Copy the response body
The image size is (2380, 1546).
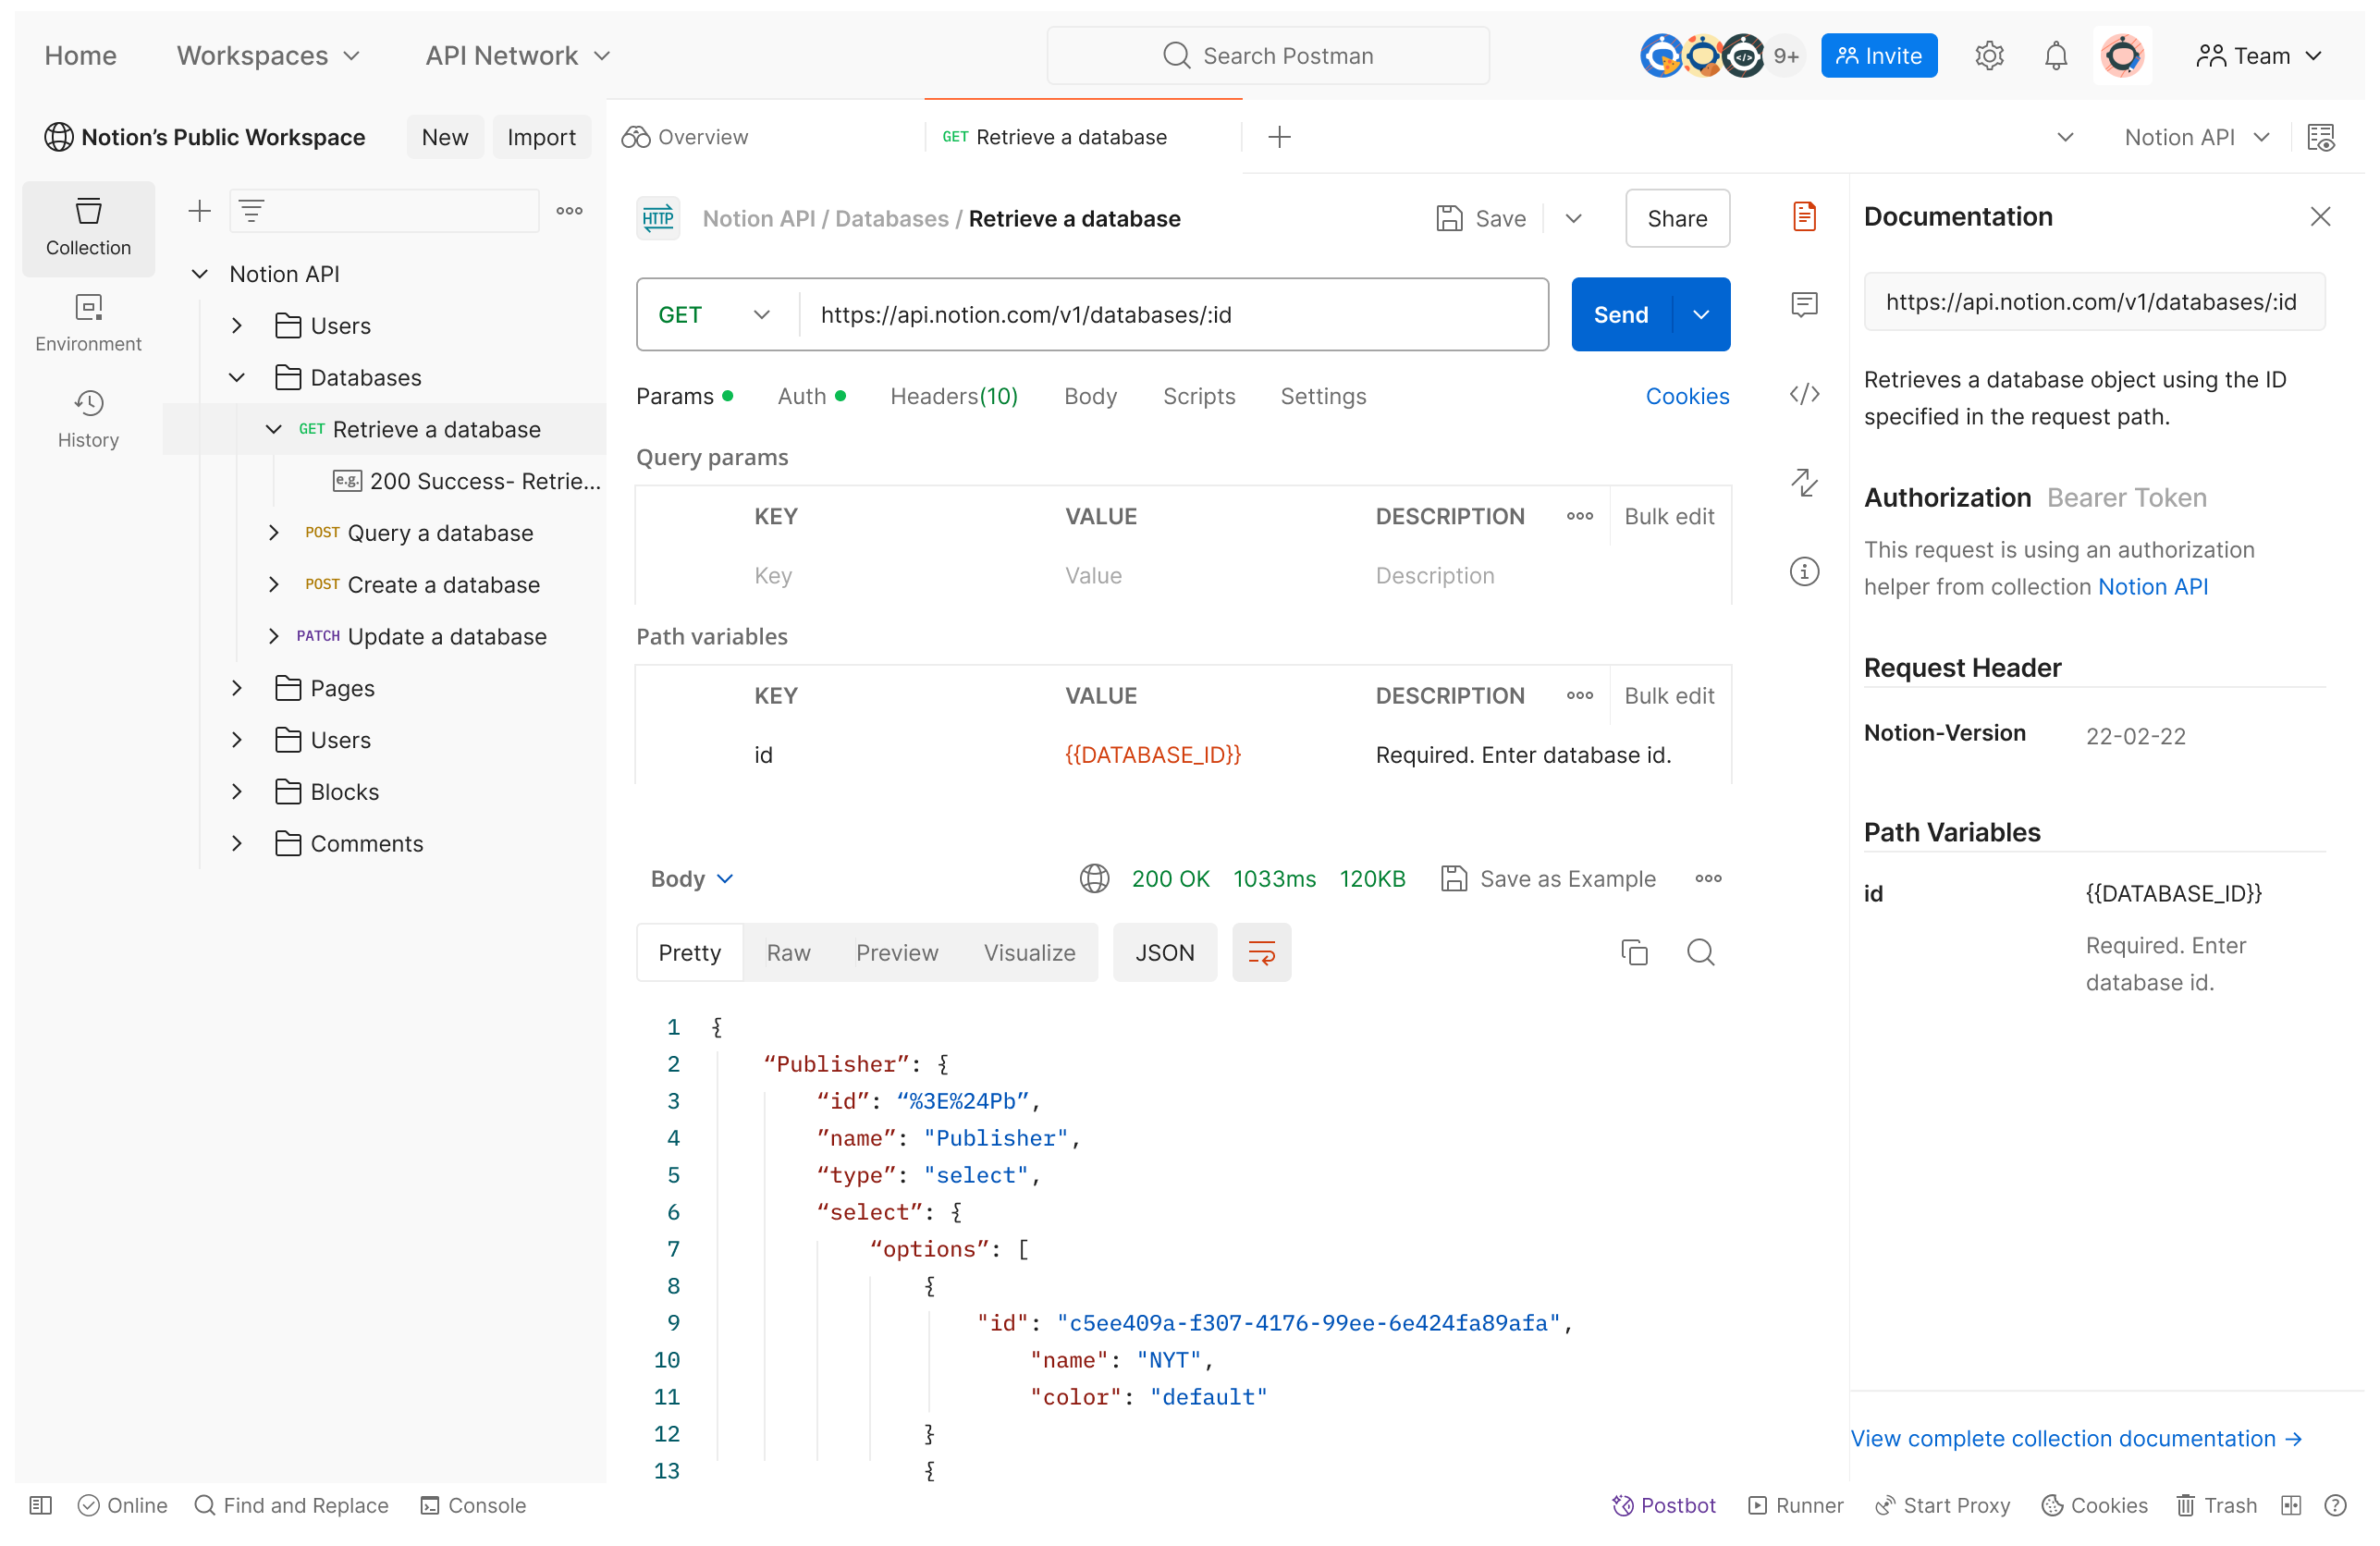coord(1634,952)
